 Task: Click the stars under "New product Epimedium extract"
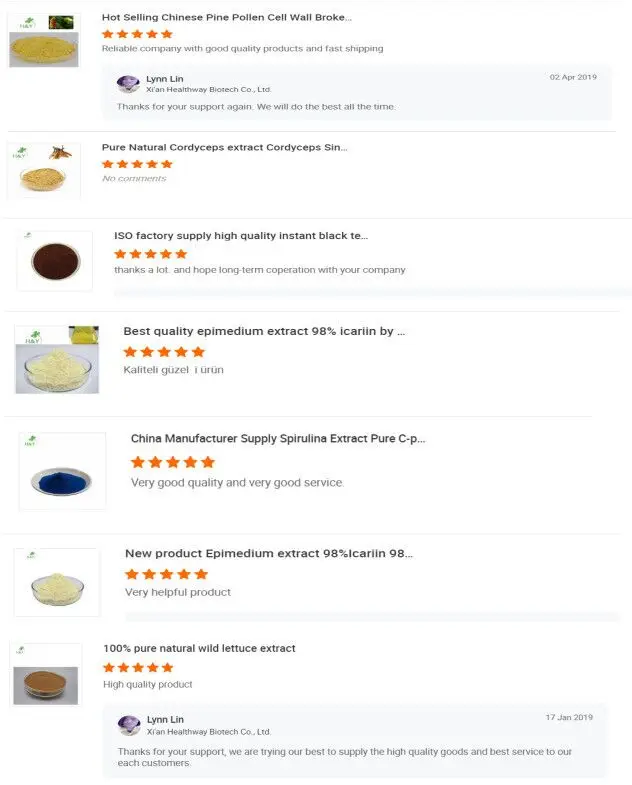(x=166, y=574)
